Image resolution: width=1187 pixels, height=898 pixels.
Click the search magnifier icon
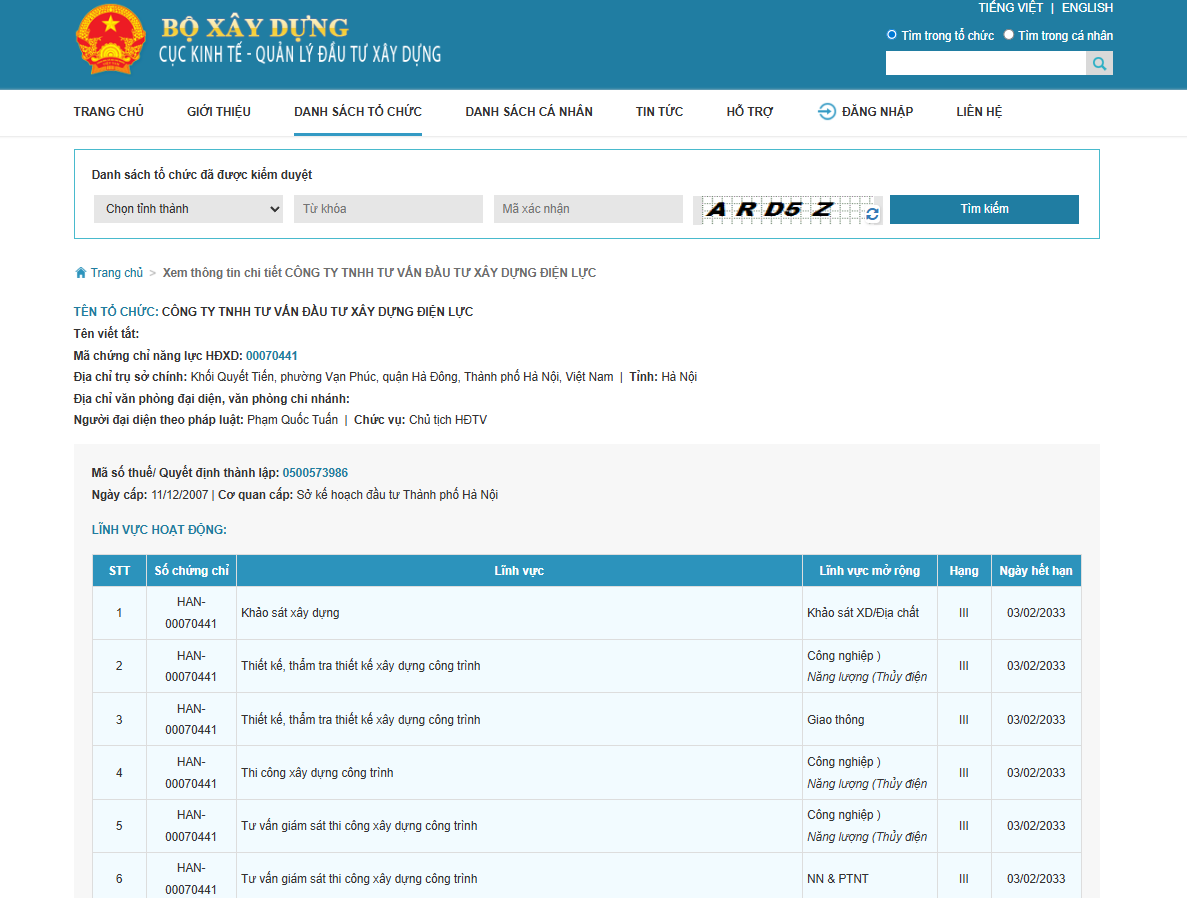1099,64
